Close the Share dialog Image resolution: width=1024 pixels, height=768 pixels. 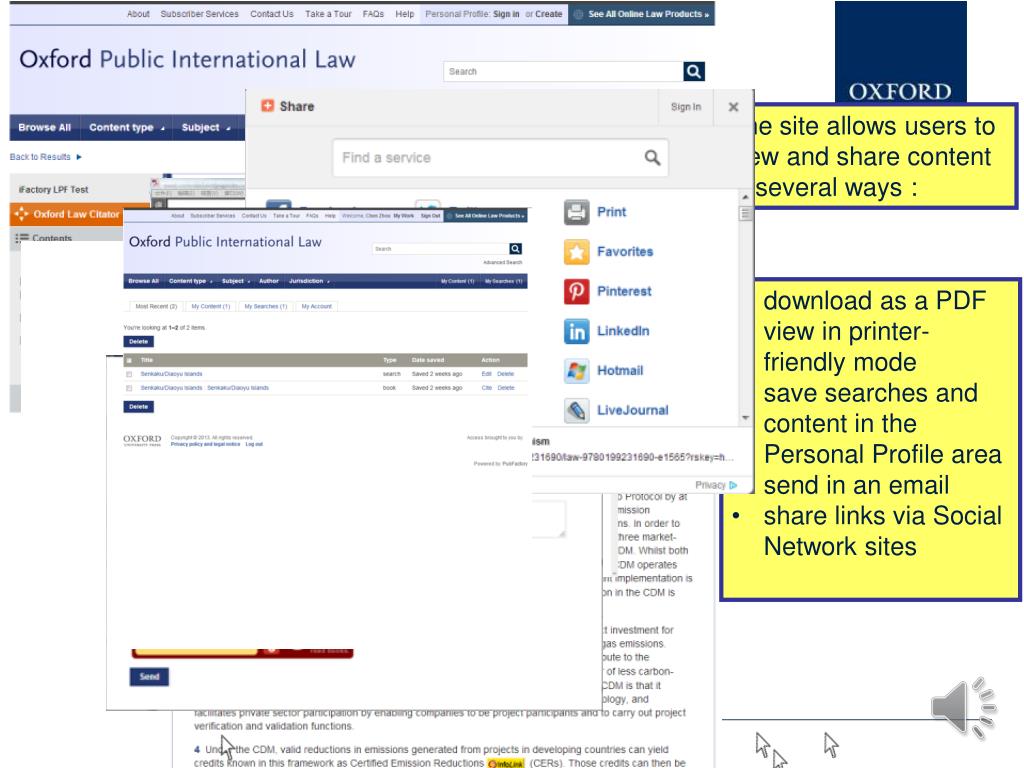coord(733,106)
